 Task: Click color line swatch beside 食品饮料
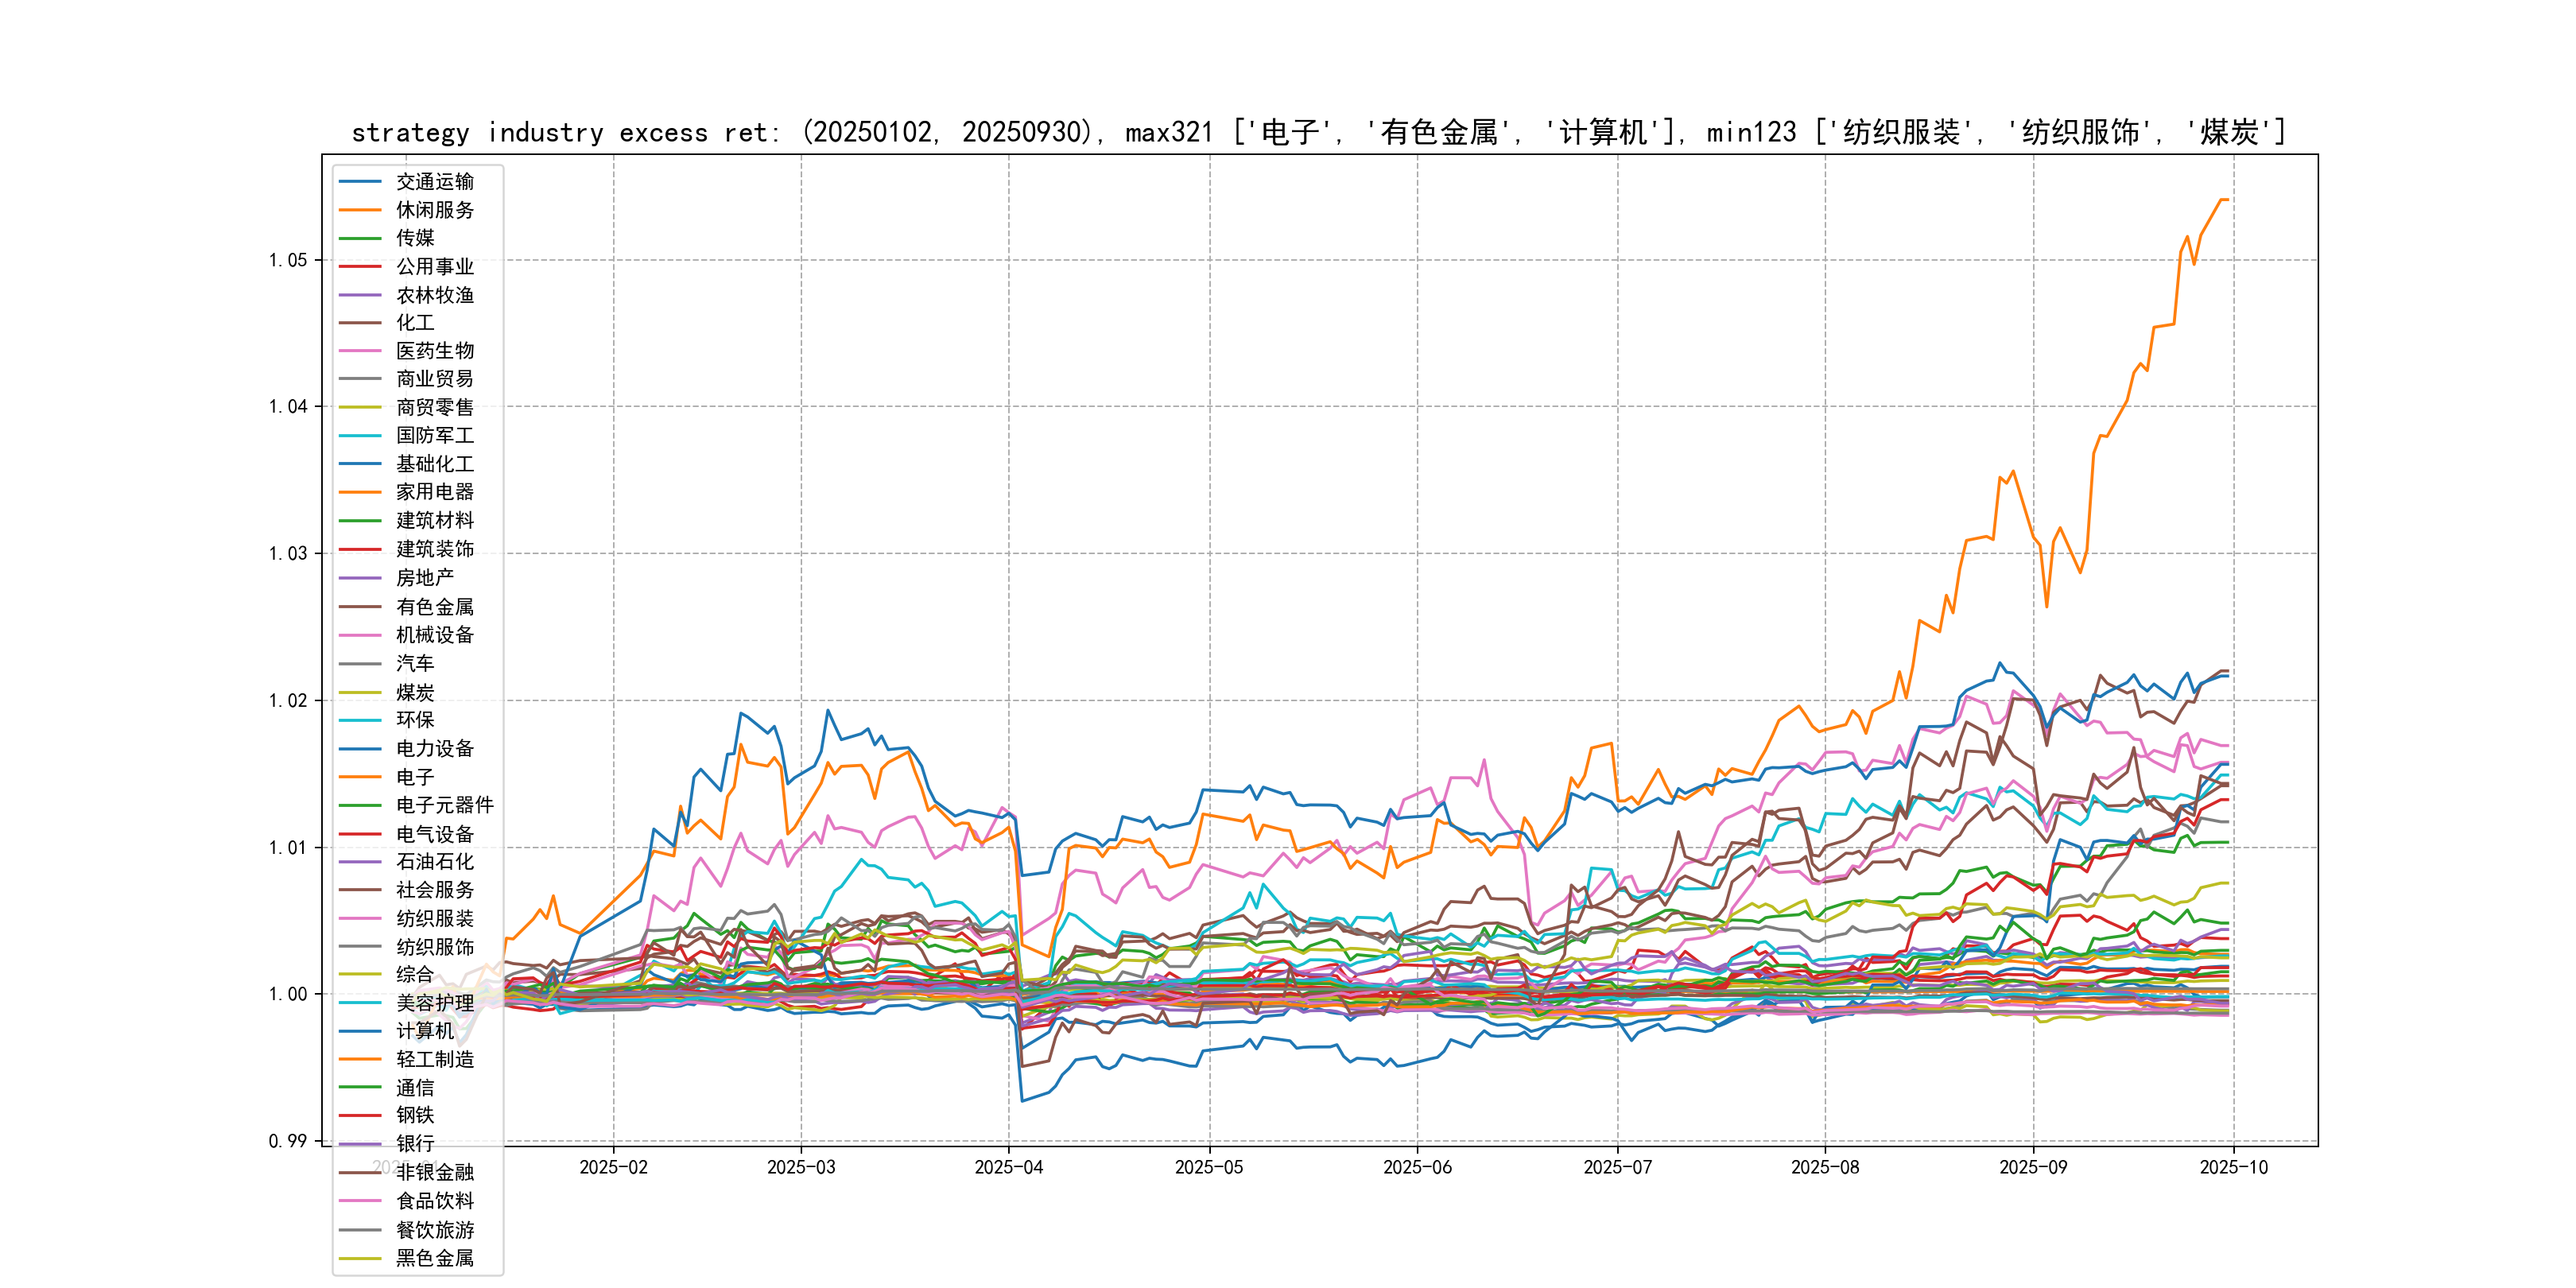tap(360, 1201)
